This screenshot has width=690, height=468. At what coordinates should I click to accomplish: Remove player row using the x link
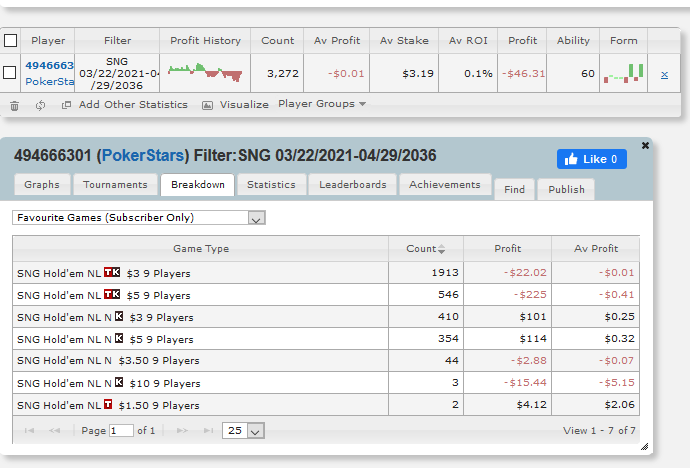click(x=664, y=74)
